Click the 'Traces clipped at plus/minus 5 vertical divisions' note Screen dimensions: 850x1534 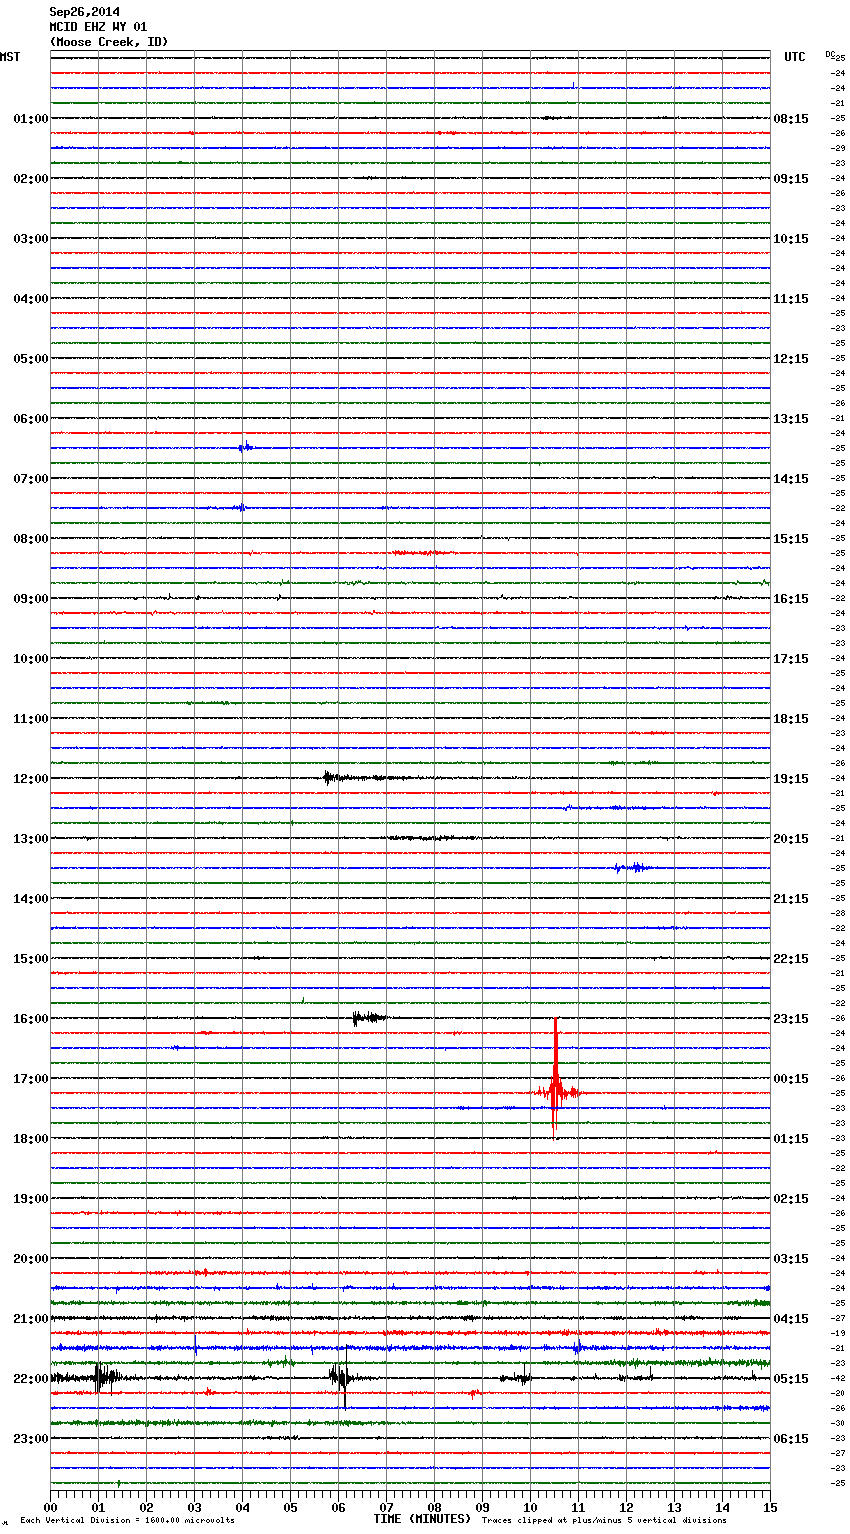pyautogui.click(x=604, y=1521)
